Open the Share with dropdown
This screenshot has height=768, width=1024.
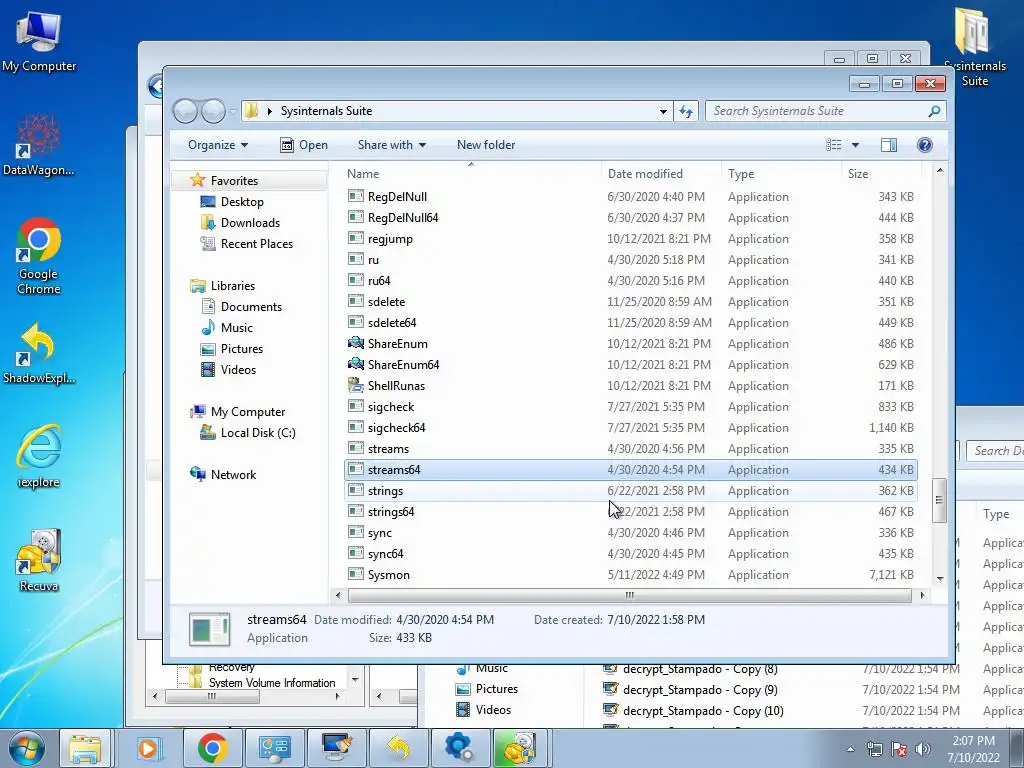pos(391,145)
